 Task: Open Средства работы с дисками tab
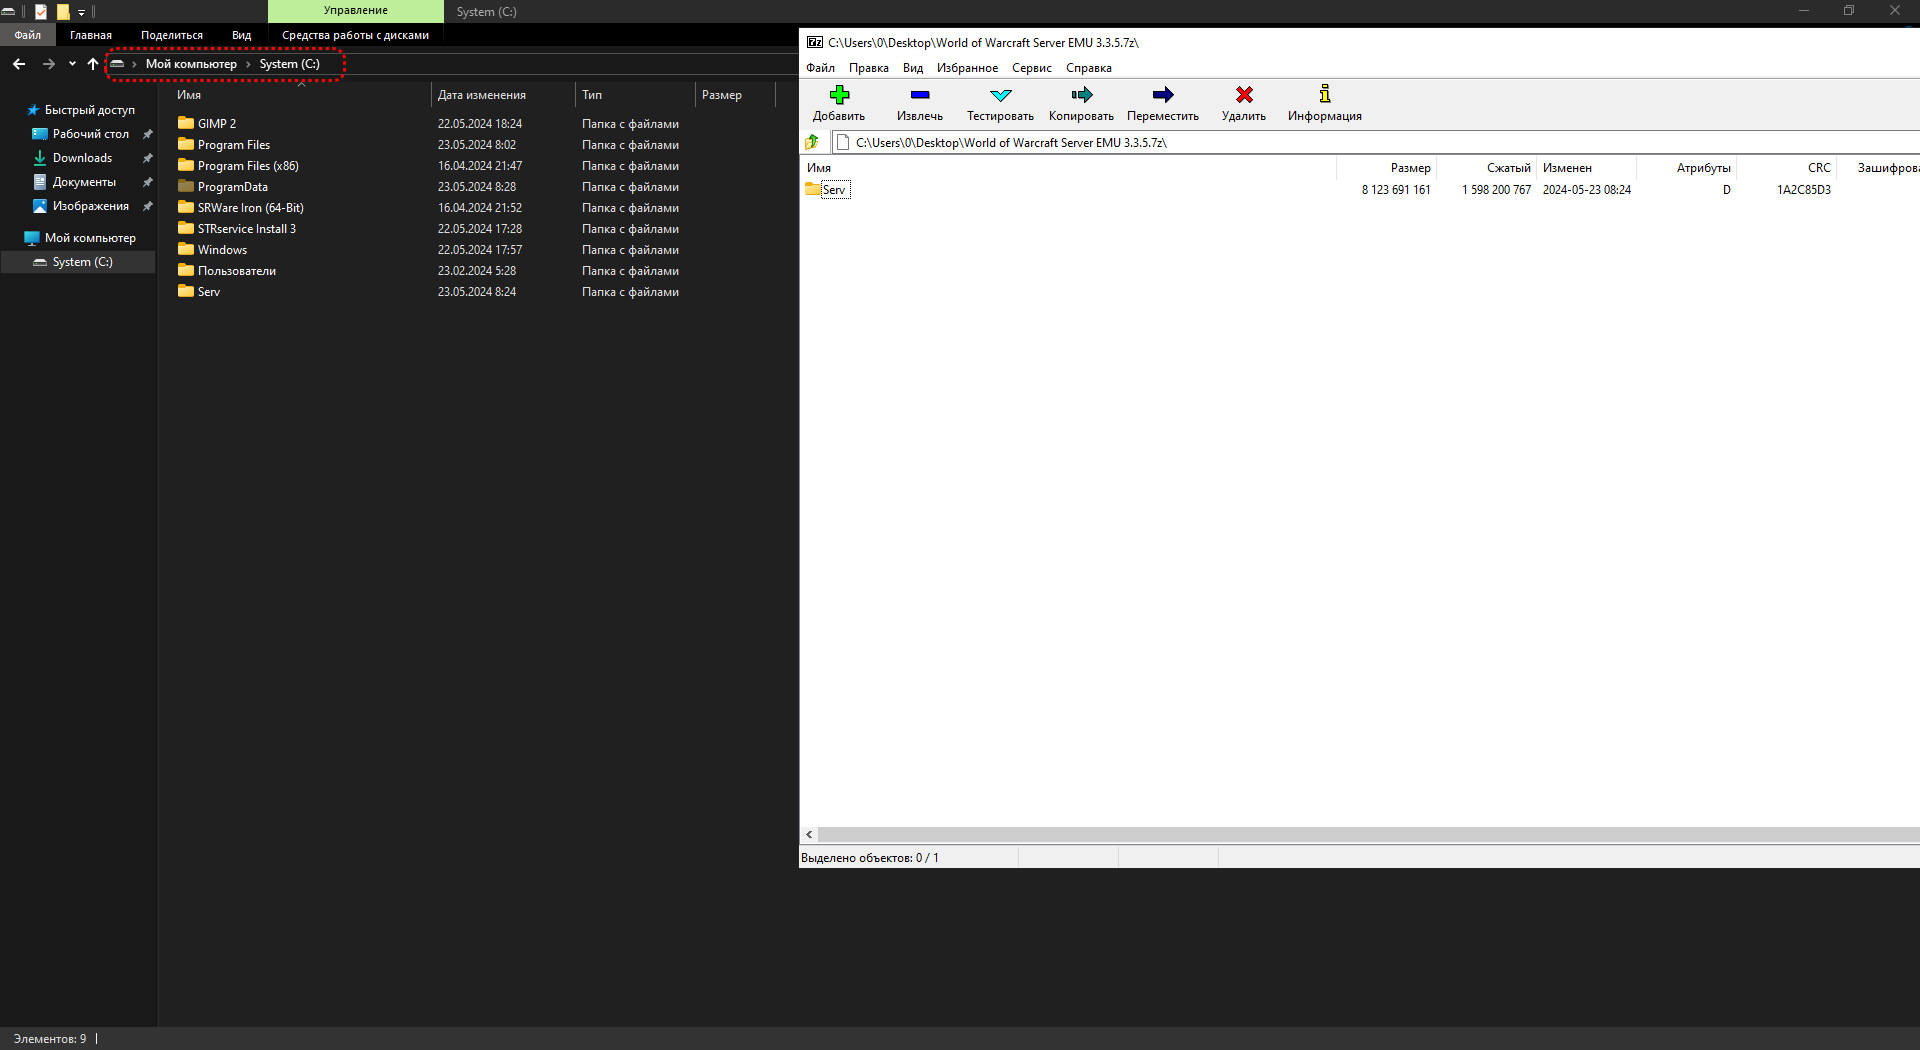355,35
